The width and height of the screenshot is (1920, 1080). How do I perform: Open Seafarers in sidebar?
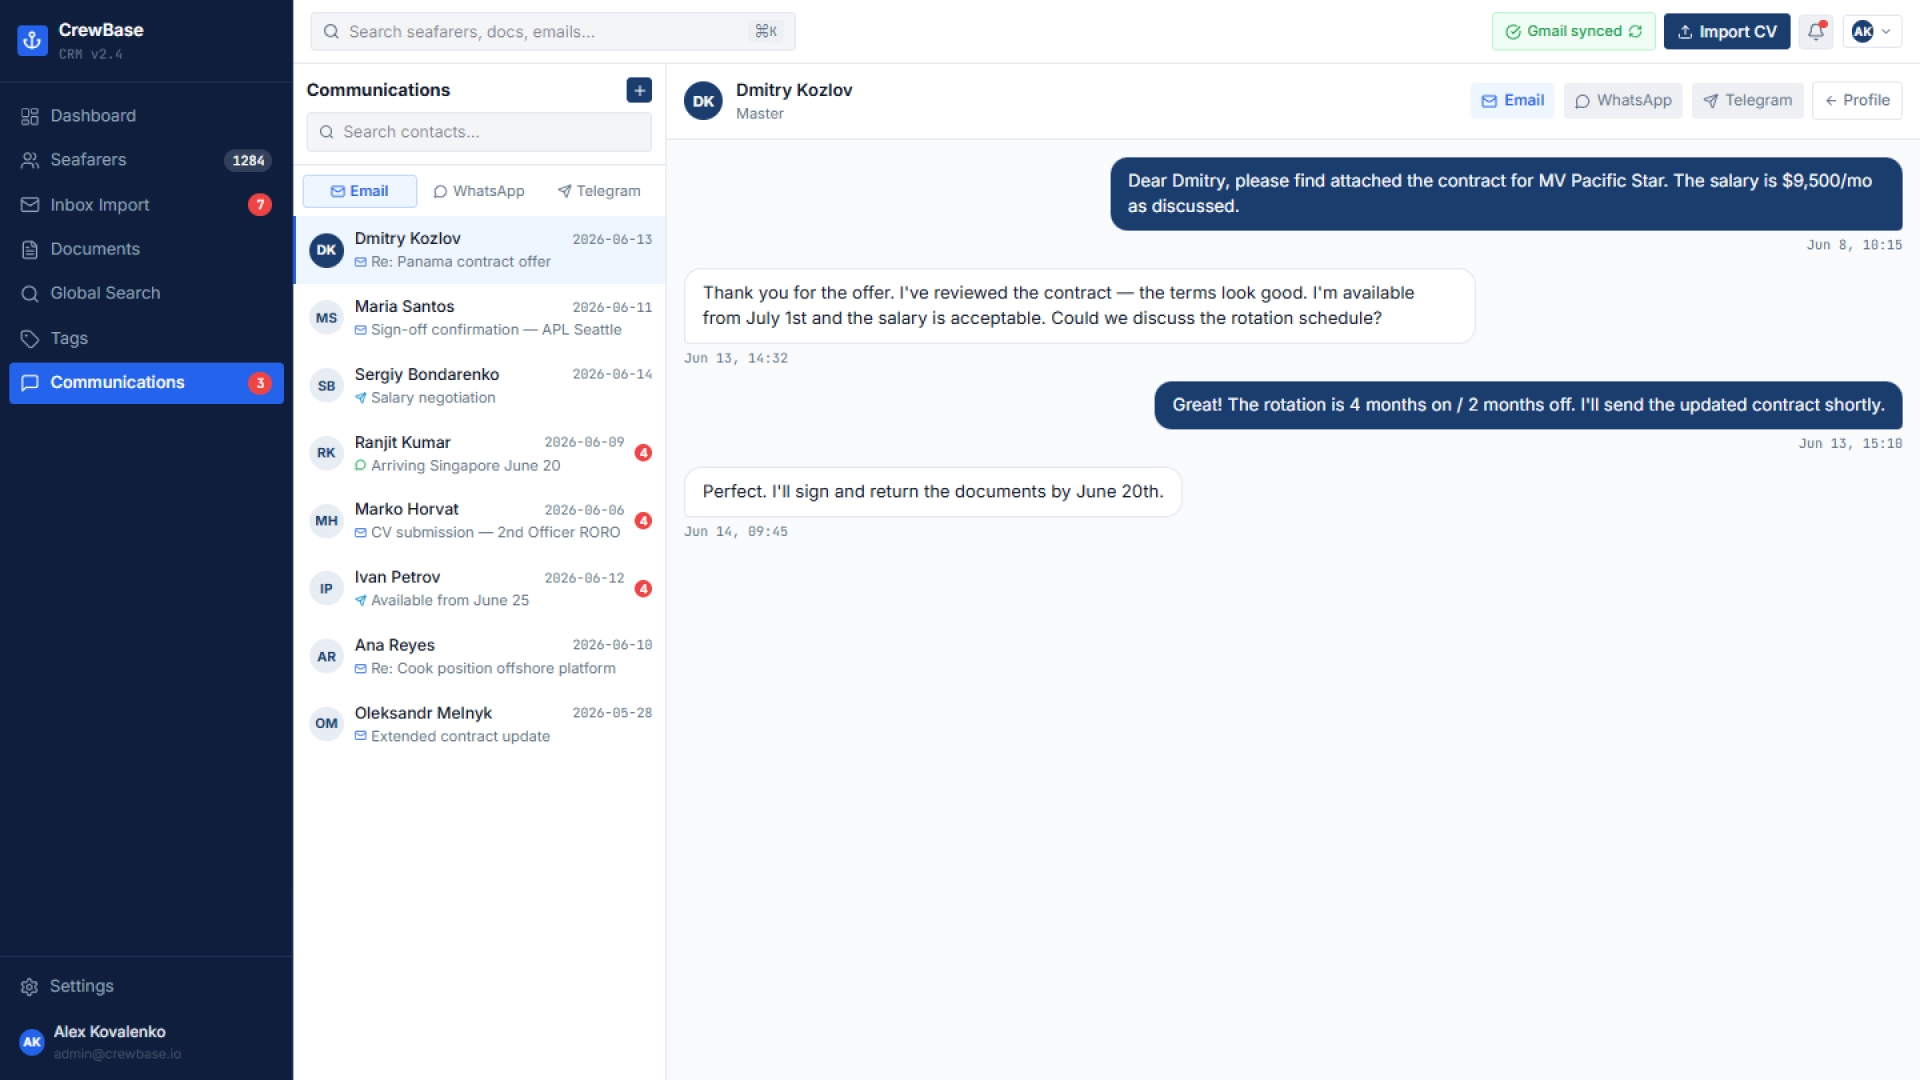146,160
